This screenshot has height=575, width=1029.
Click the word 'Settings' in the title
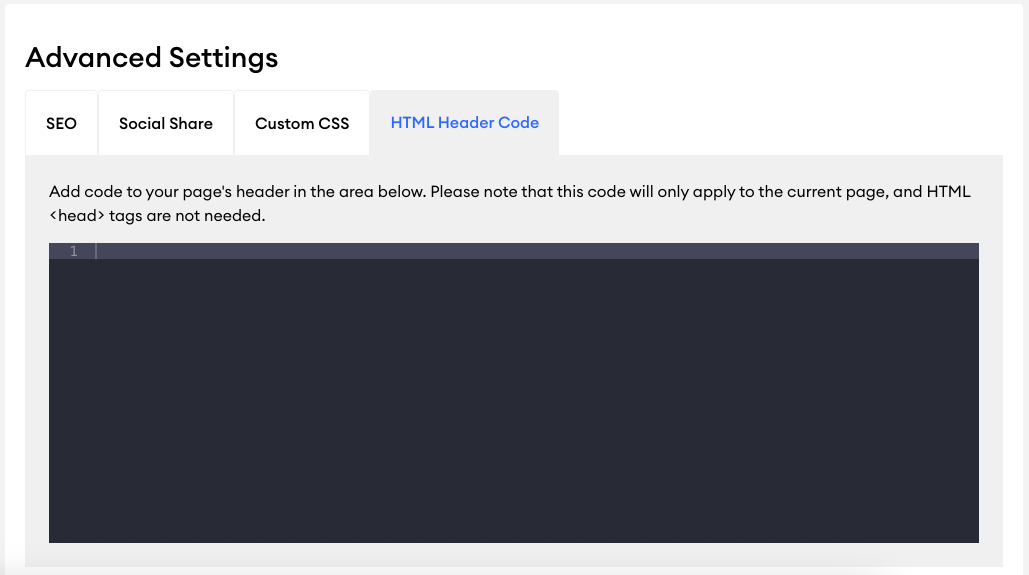tap(224, 58)
